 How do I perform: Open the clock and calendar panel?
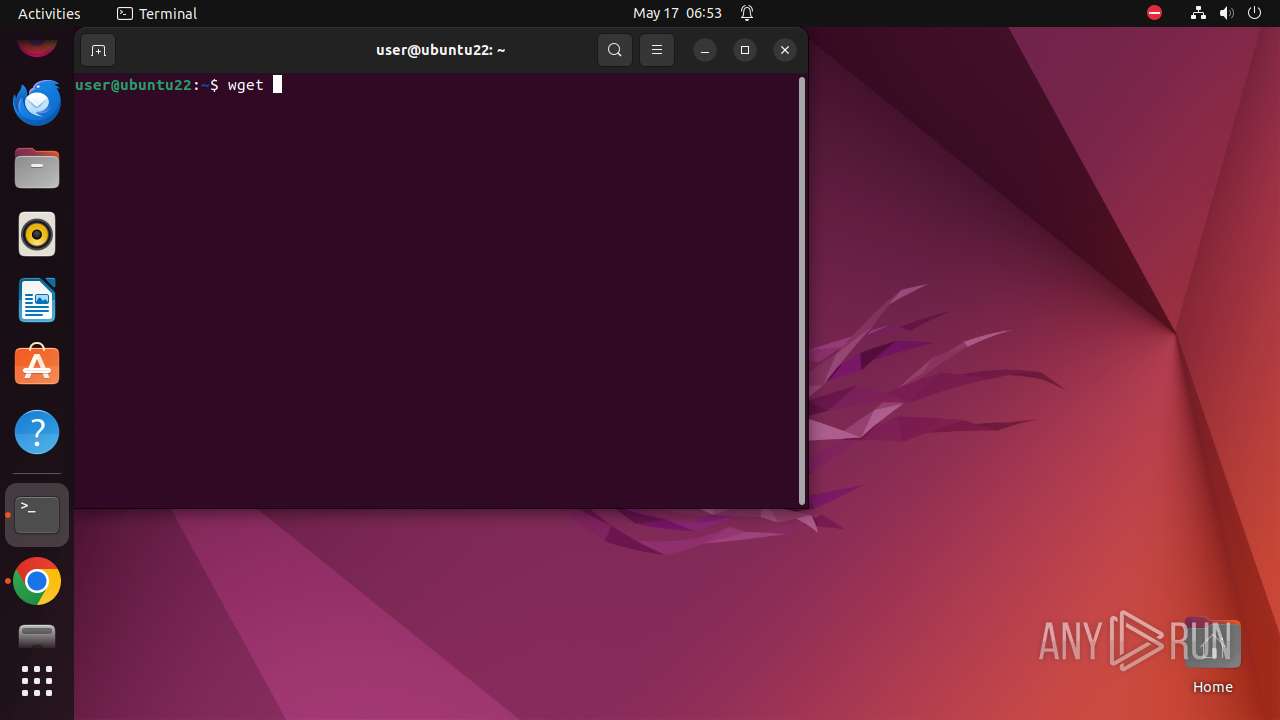click(x=677, y=13)
